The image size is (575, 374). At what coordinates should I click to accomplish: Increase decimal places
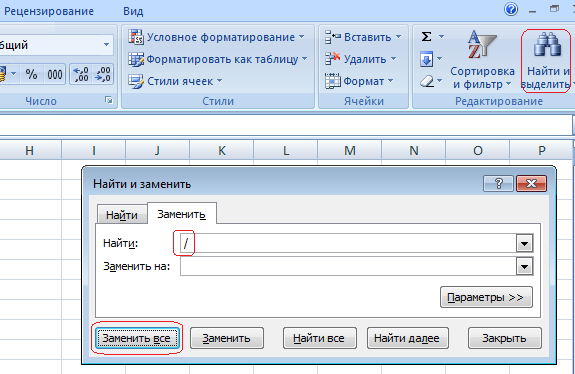[x=81, y=74]
